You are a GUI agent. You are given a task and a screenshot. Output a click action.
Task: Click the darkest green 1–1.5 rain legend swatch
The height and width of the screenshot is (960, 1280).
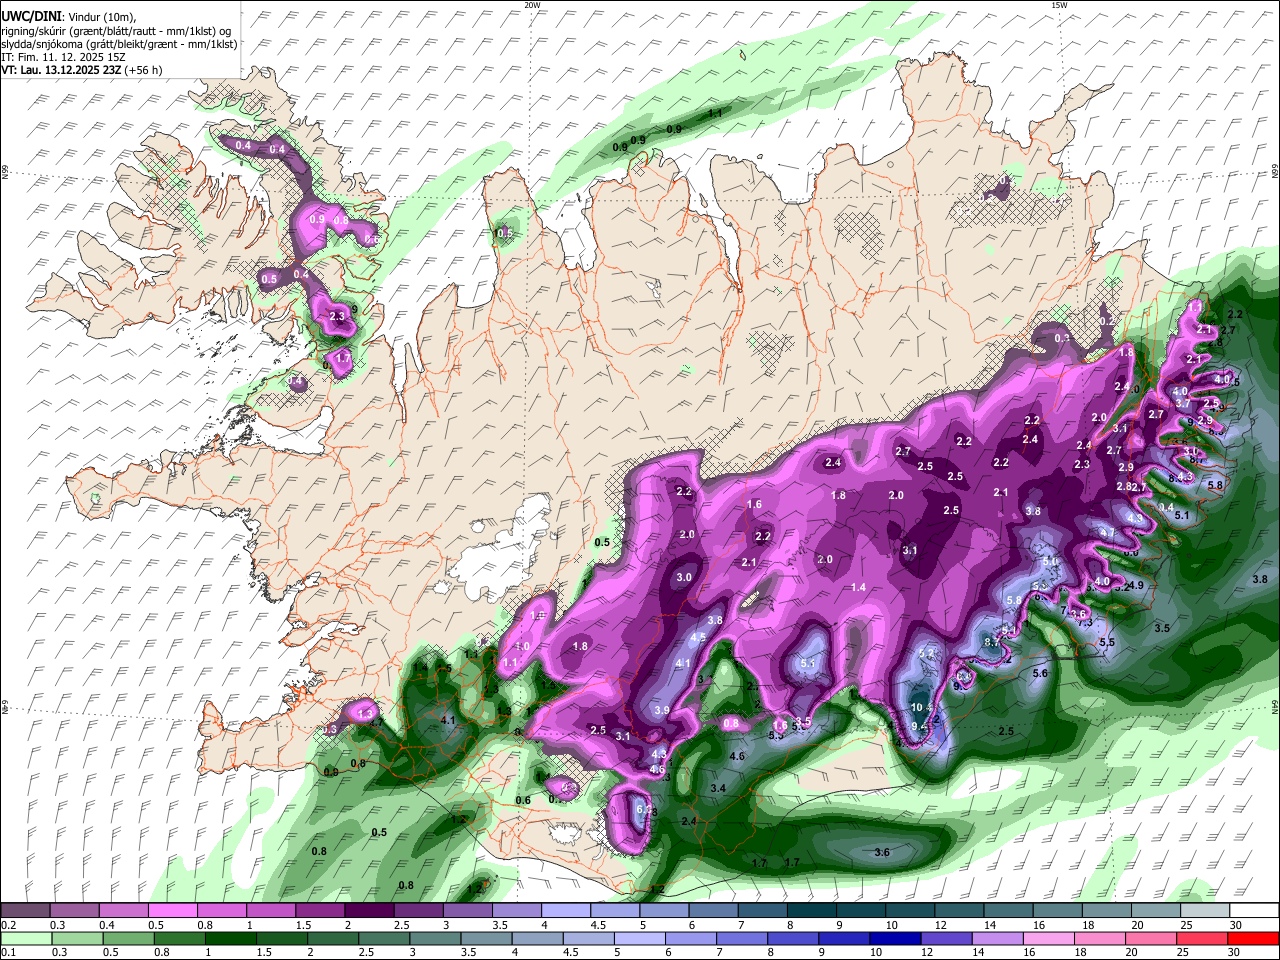(x=230, y=938)
